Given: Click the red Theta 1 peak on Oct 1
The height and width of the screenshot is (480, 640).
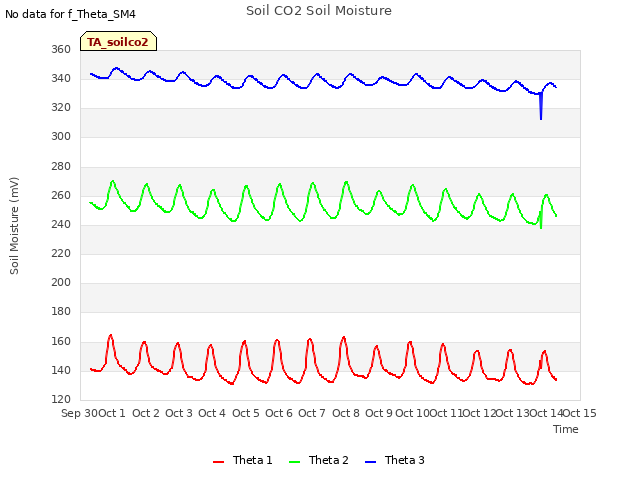Looking at the screenshot, I should pyautogui.click(x=111, y=336).
